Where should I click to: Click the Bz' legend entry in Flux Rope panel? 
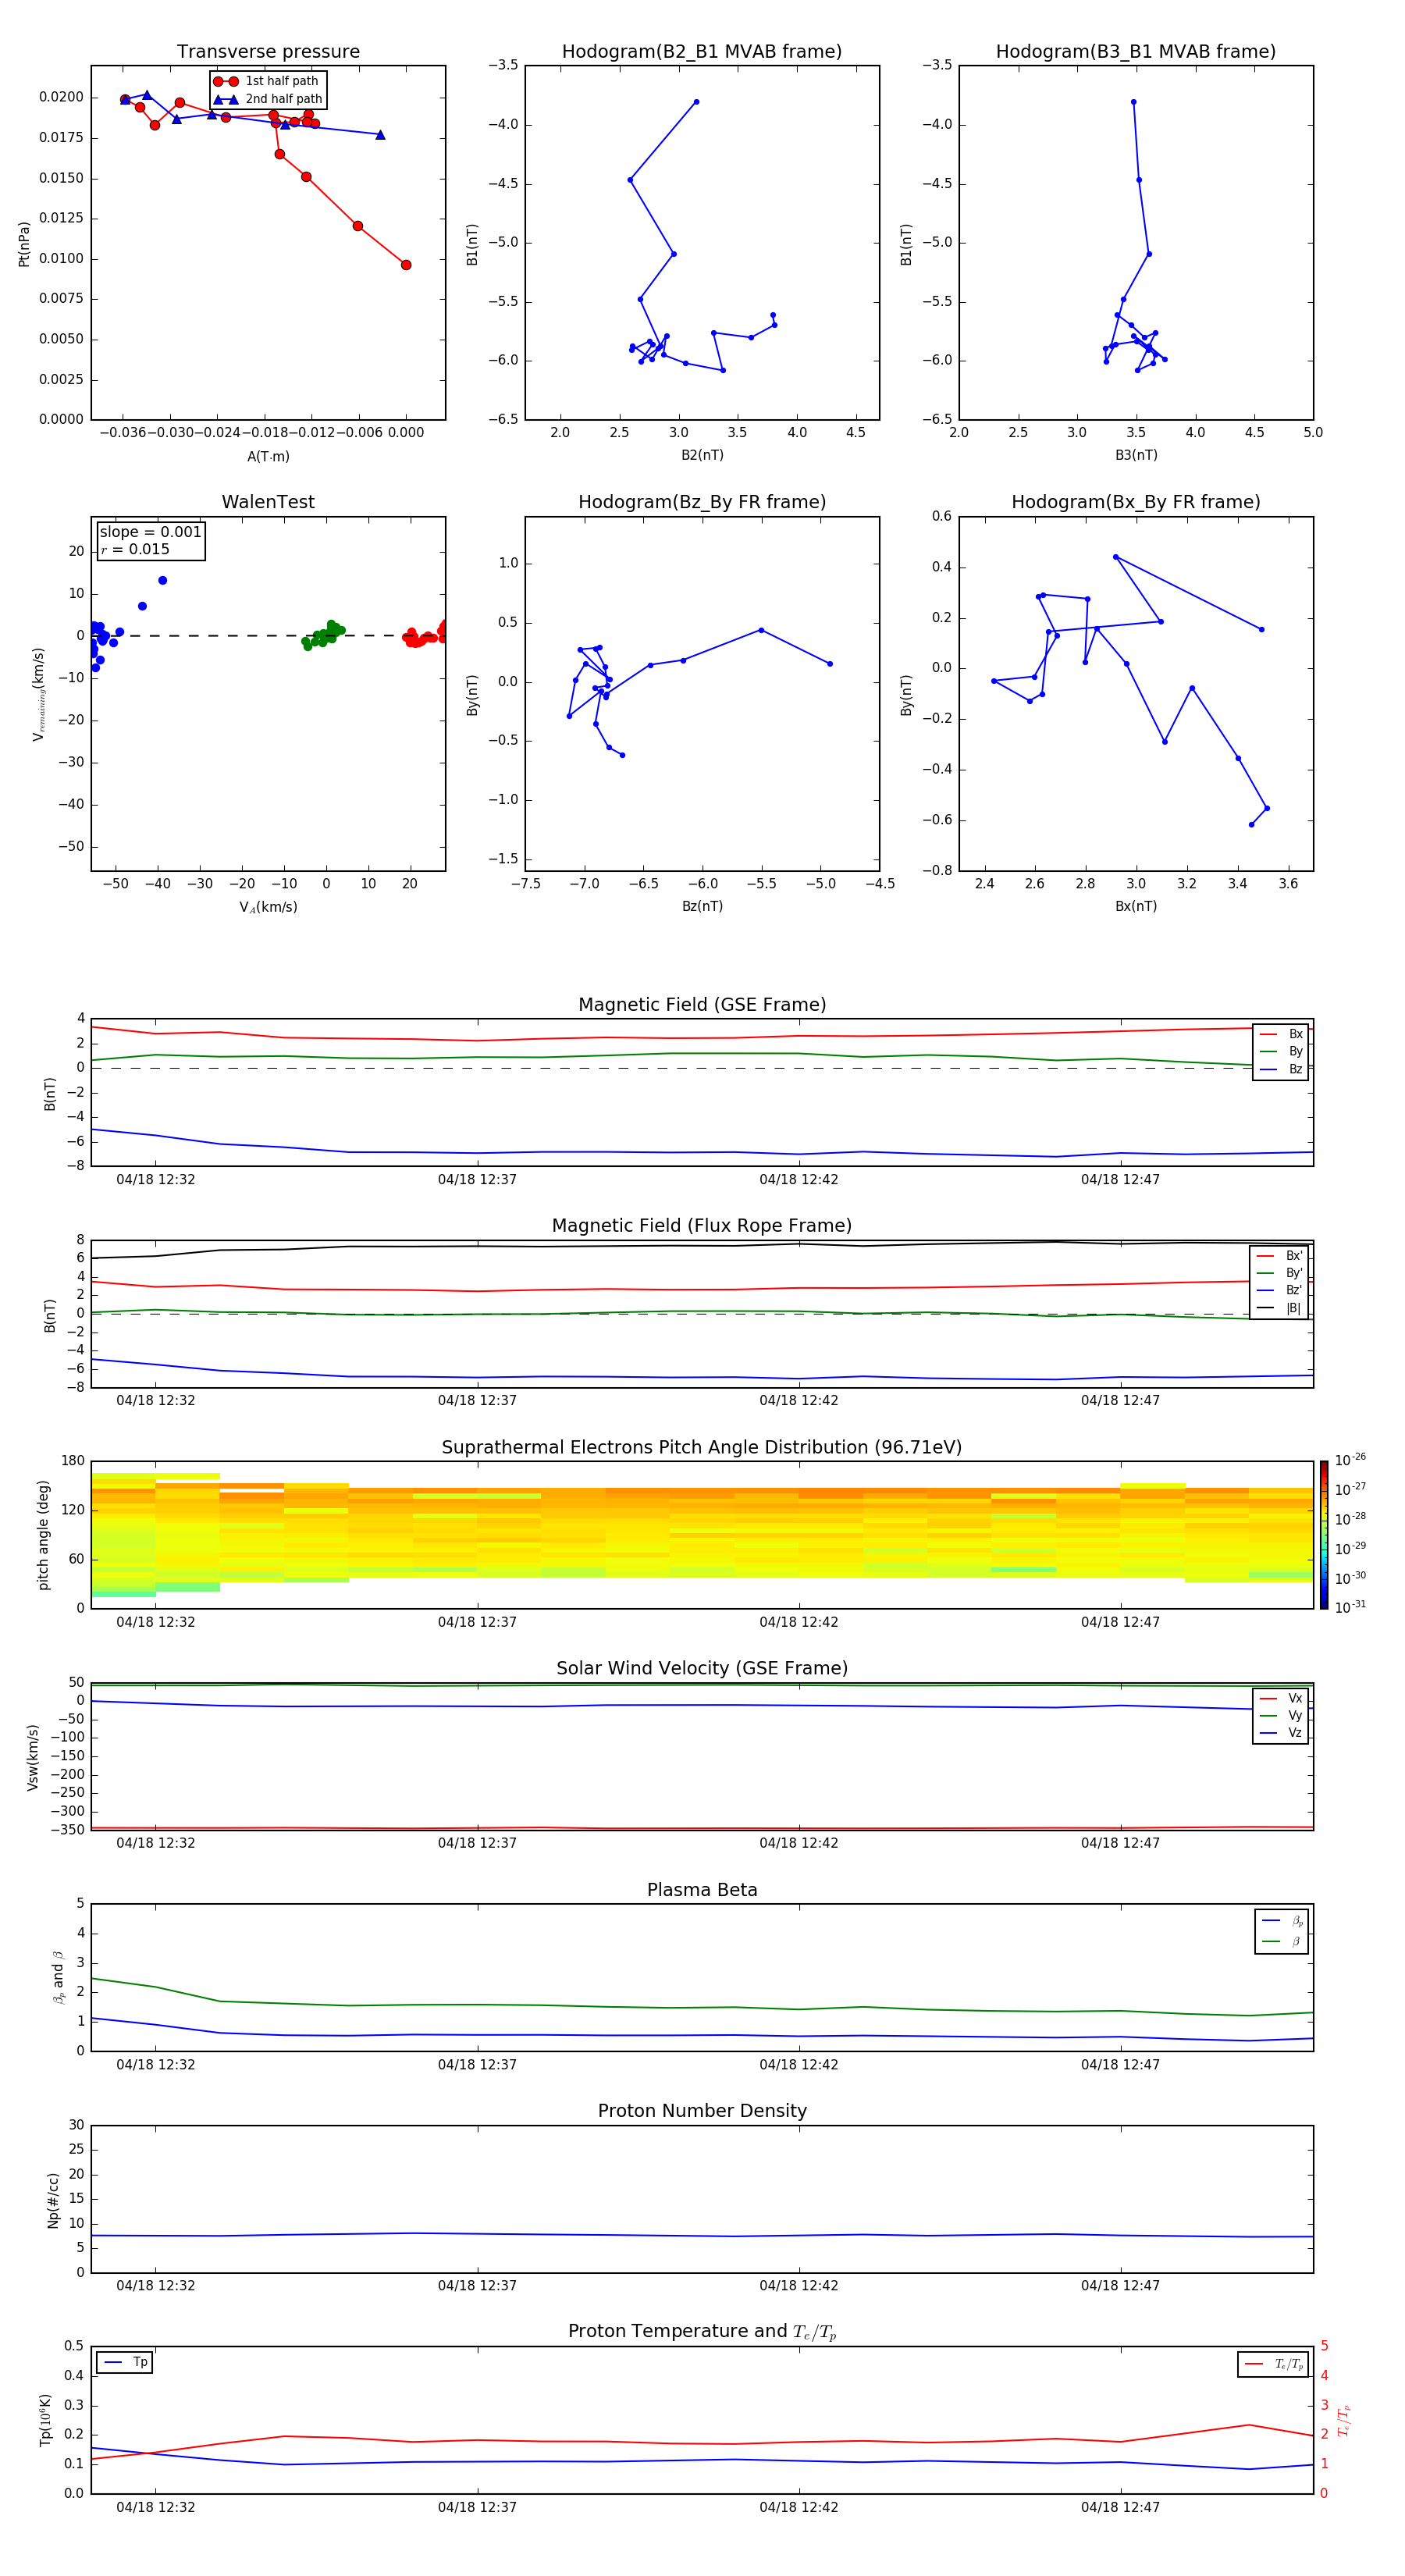(x=1280, y=1290)
